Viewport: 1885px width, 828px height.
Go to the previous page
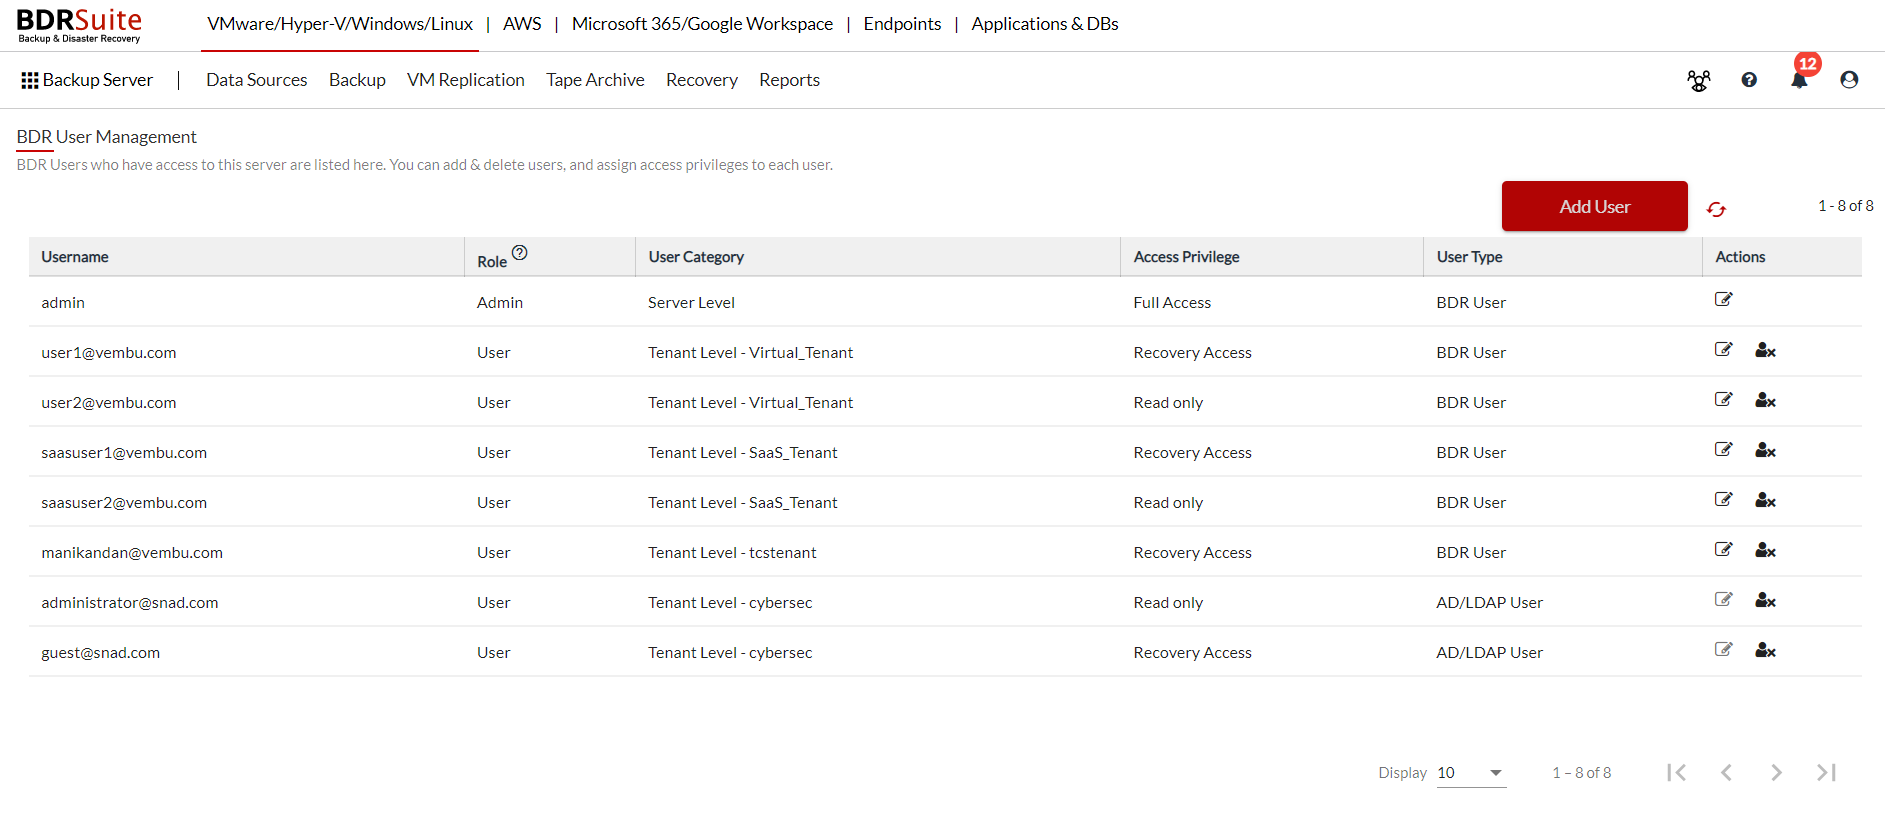1726,772
